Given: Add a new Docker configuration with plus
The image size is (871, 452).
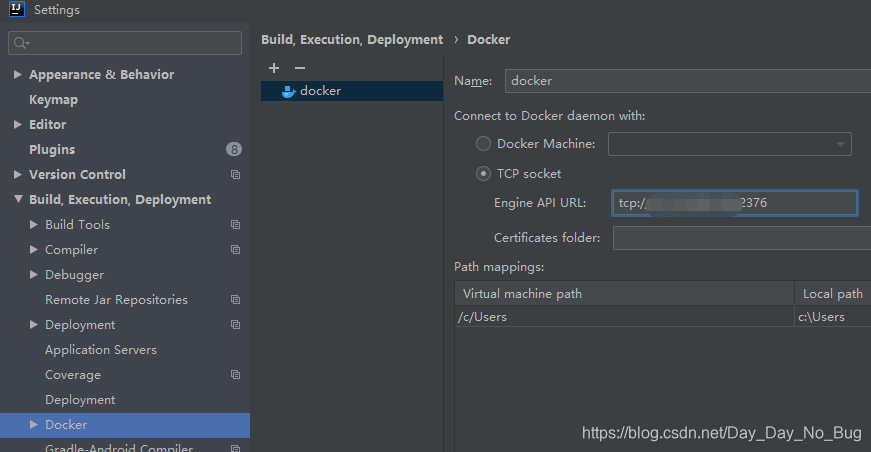Looking at the screenshot, I should click(274, 68).
